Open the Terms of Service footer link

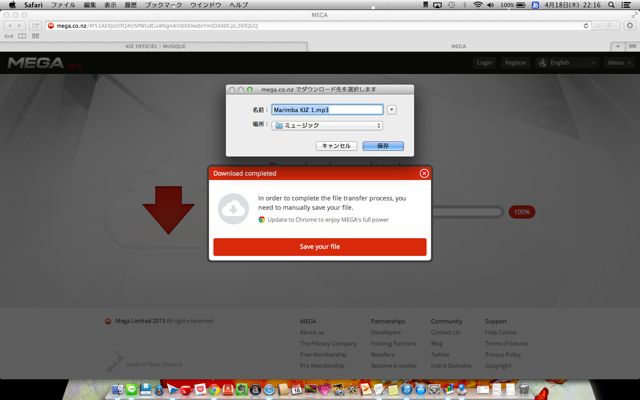pos(506,343)
